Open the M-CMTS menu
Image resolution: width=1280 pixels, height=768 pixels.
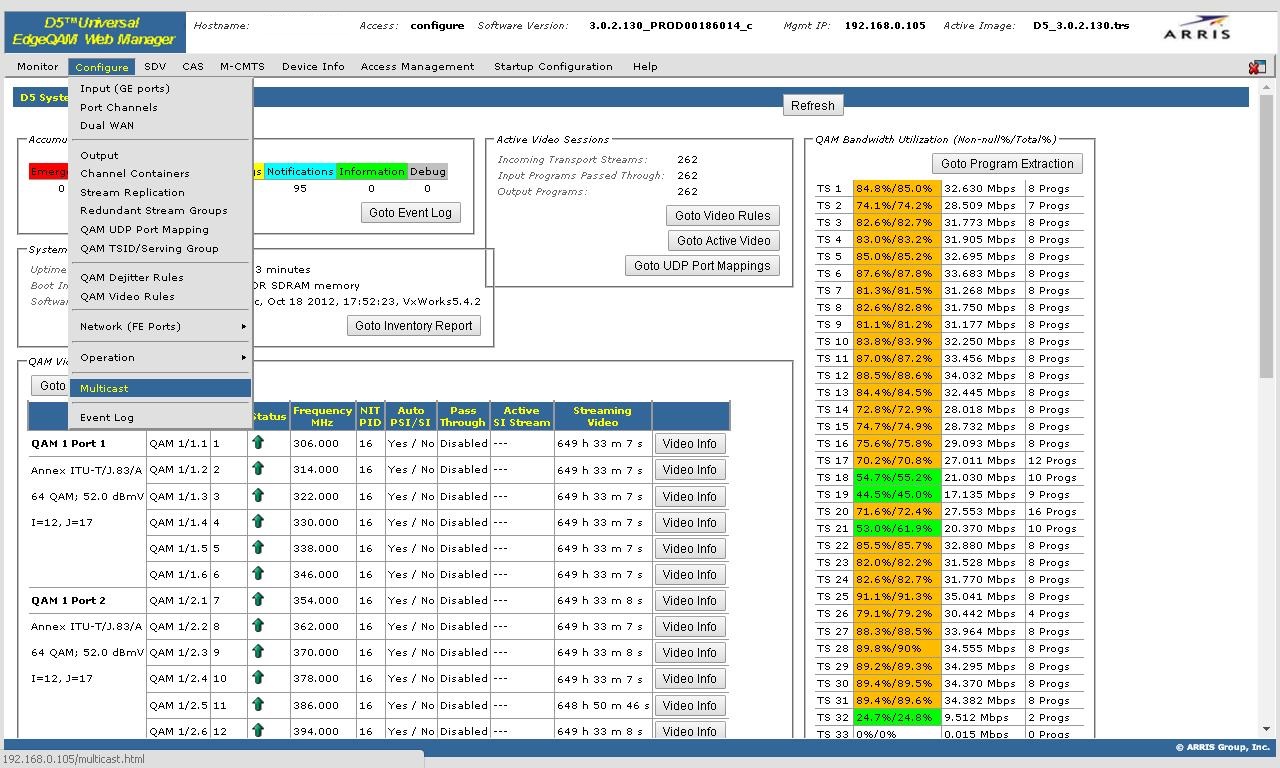tap(242, 67)
